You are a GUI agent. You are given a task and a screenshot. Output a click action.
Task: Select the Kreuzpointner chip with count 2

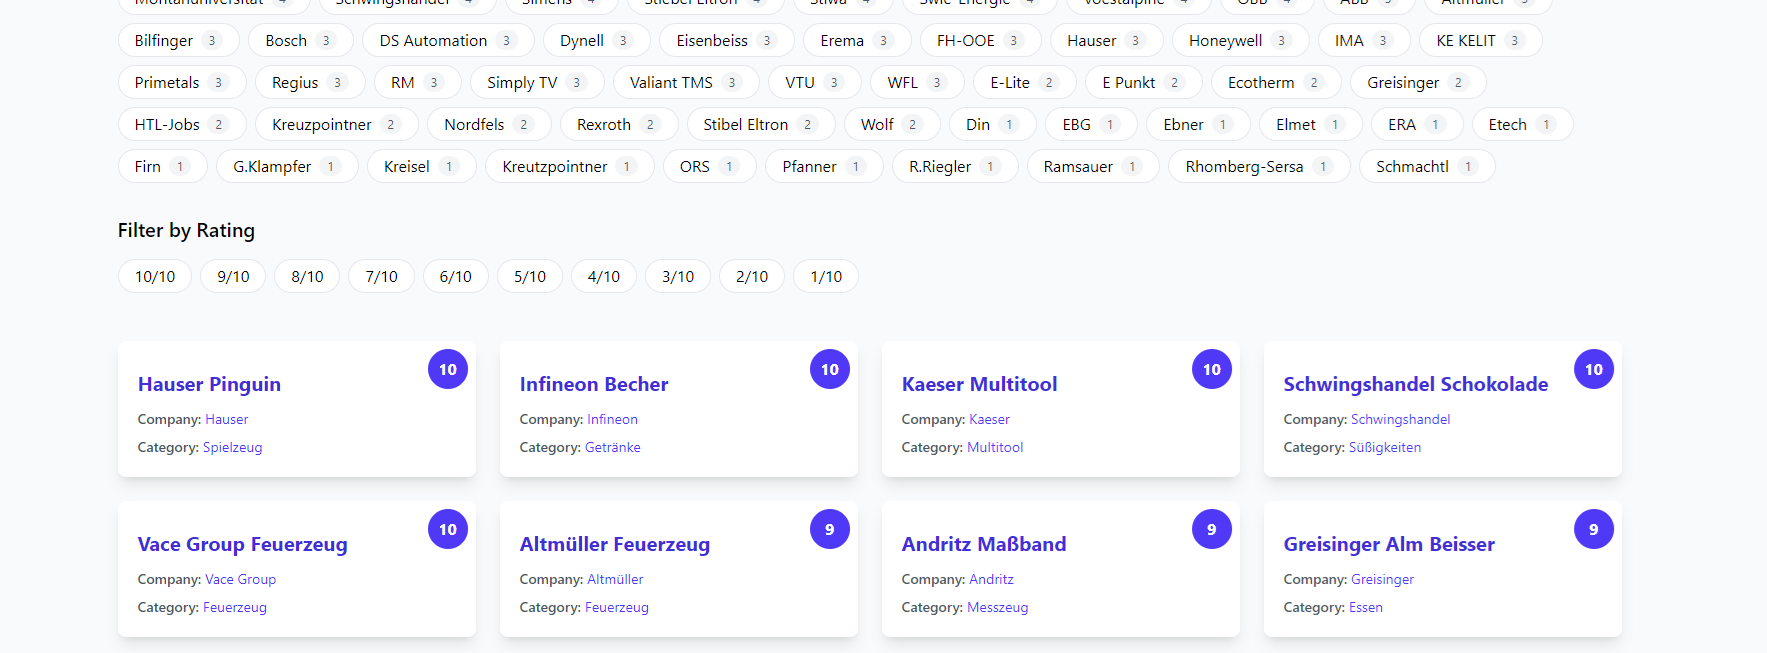(337, 125)
